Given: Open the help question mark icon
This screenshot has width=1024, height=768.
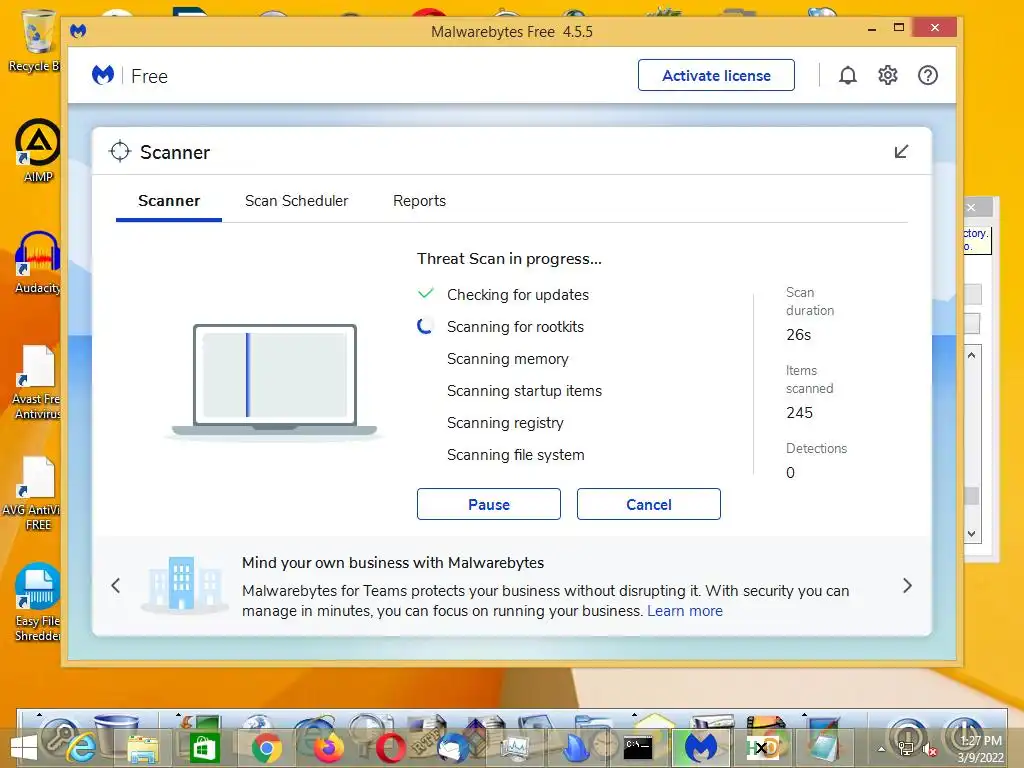Looking at the screenshot, I should coord(927,76).
